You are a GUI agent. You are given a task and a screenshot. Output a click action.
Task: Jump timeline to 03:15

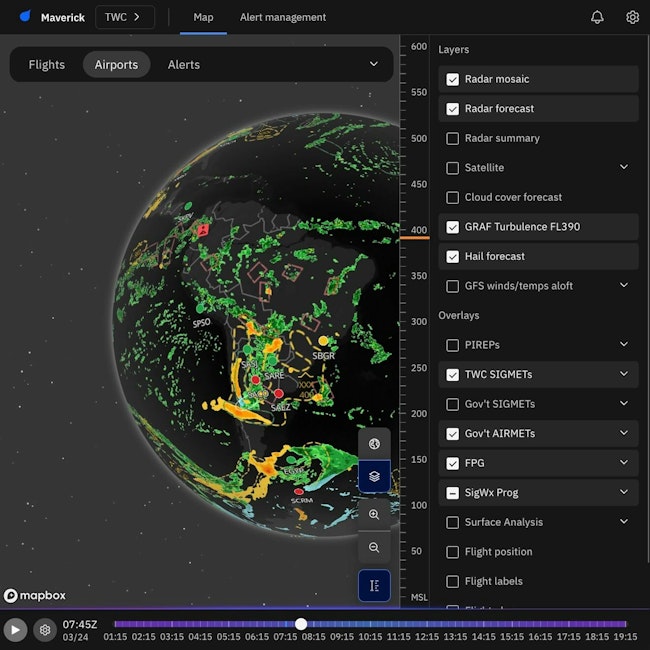pyautogui.click(x=172, y=636)
